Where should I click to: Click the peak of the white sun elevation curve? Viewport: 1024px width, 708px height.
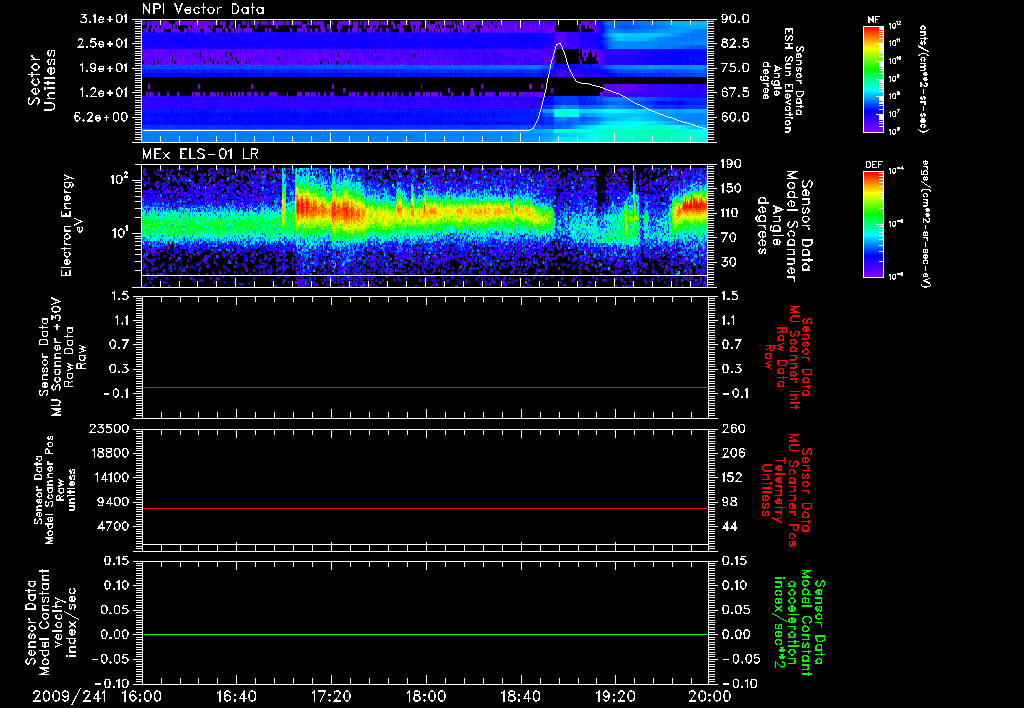(x=559, y=44)
